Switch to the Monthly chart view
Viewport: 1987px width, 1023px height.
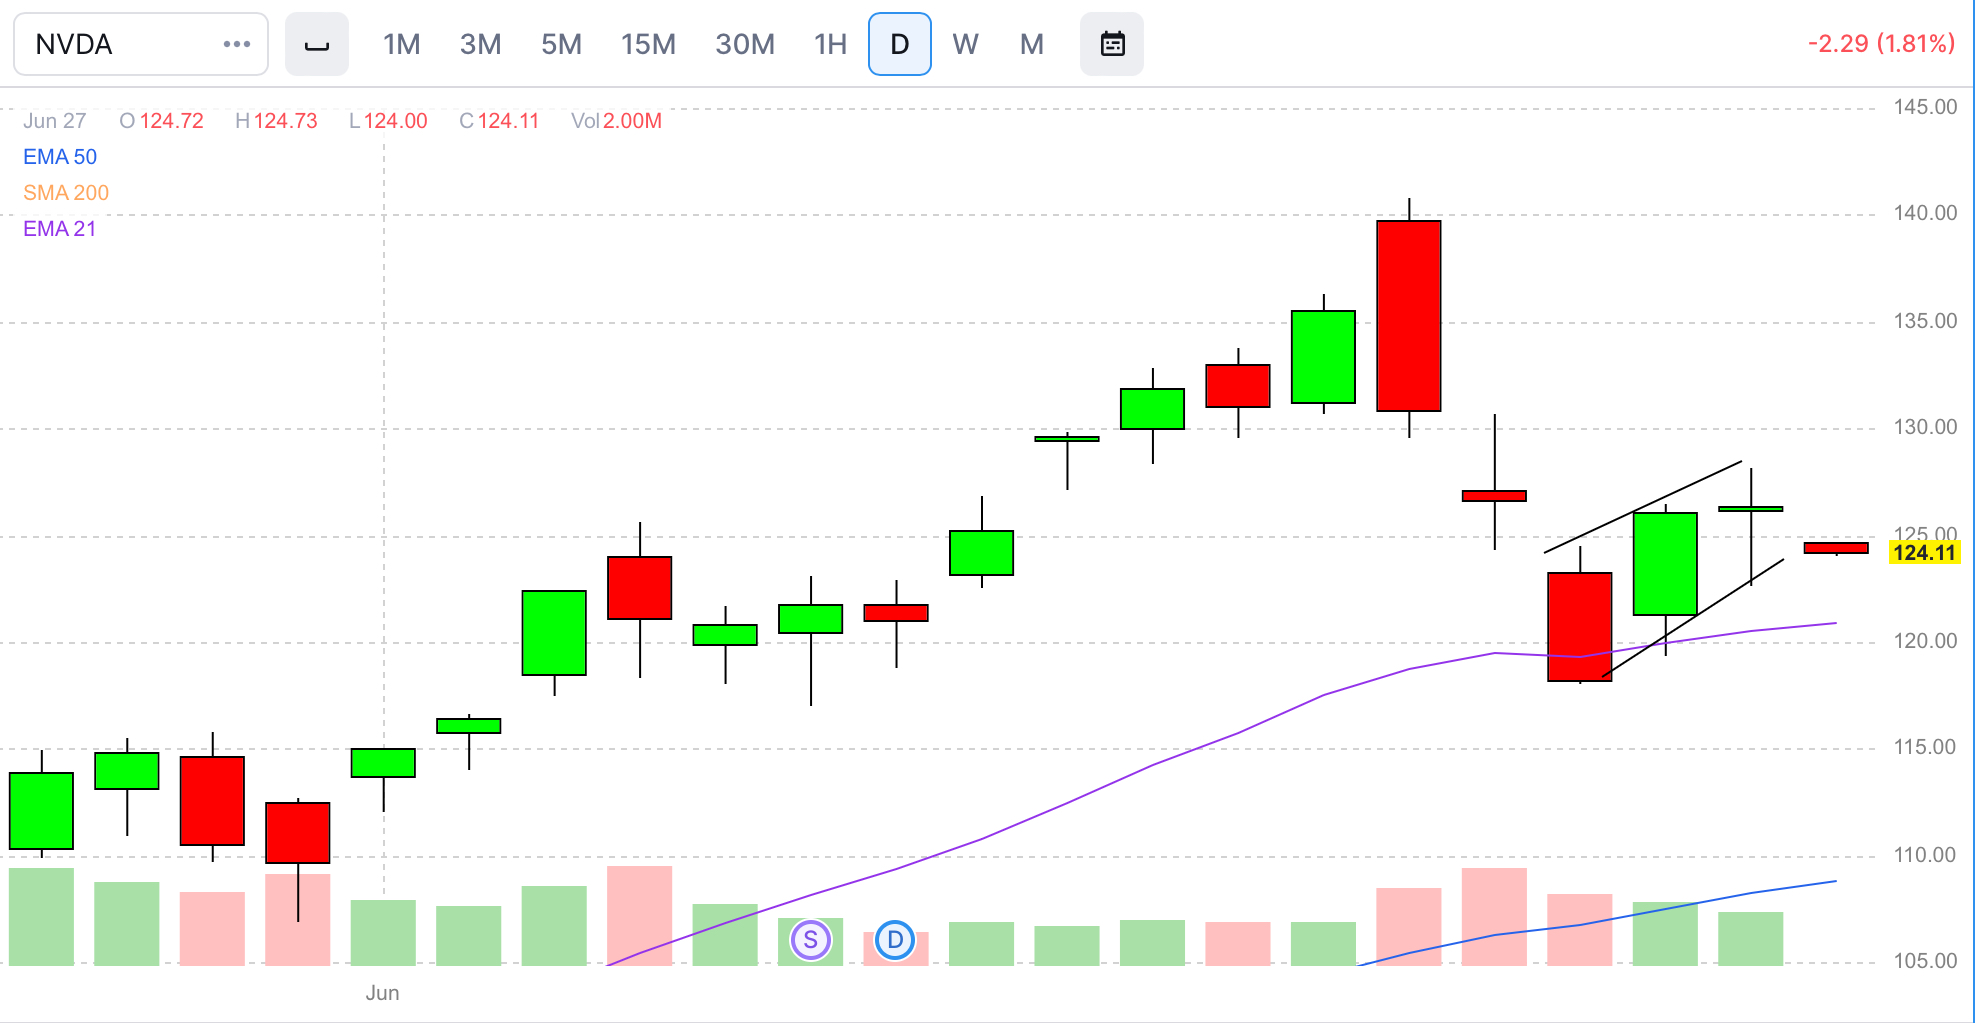(1031, 44)
